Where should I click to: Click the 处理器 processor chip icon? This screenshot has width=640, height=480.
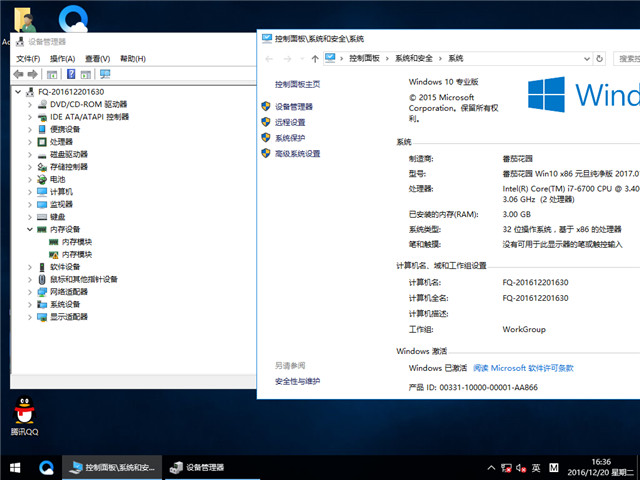[x=42, y=142]
